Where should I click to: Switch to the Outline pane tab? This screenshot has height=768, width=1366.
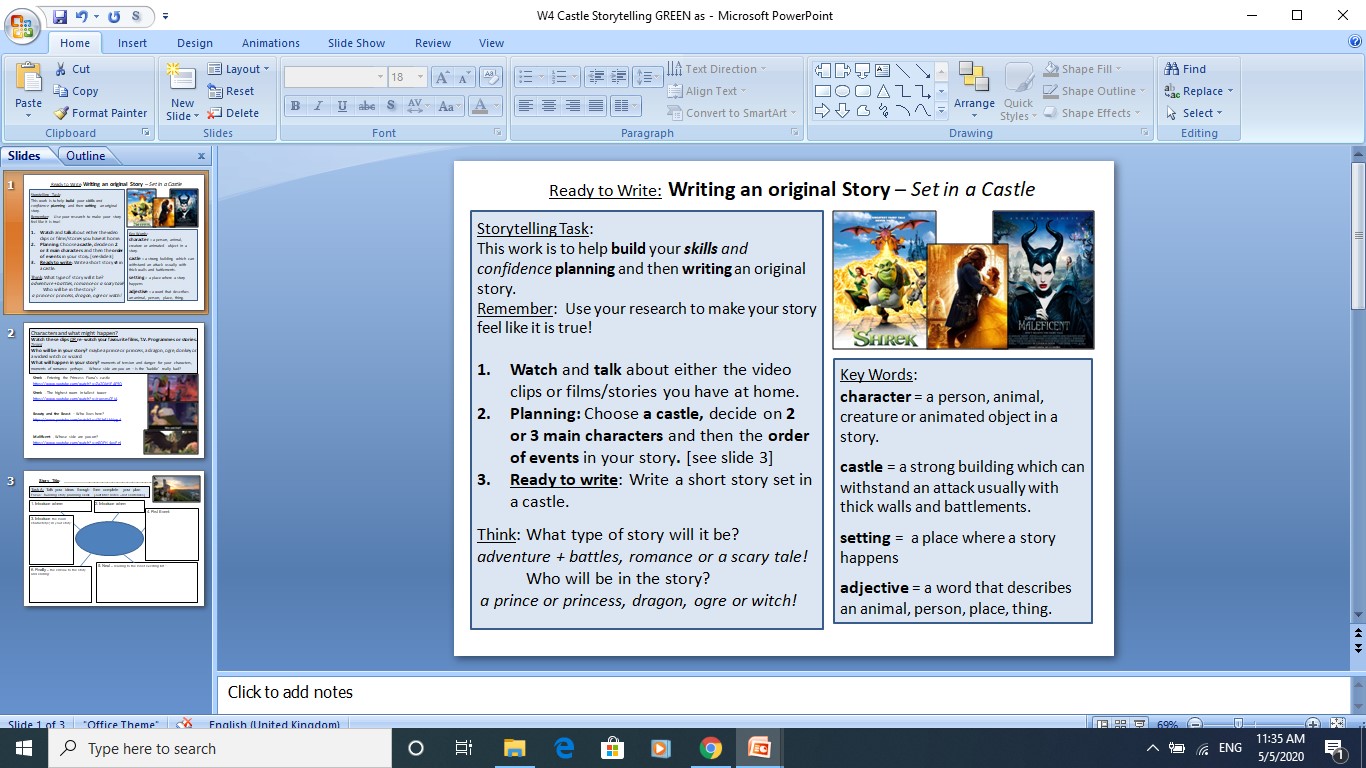[x=86, y=156]
